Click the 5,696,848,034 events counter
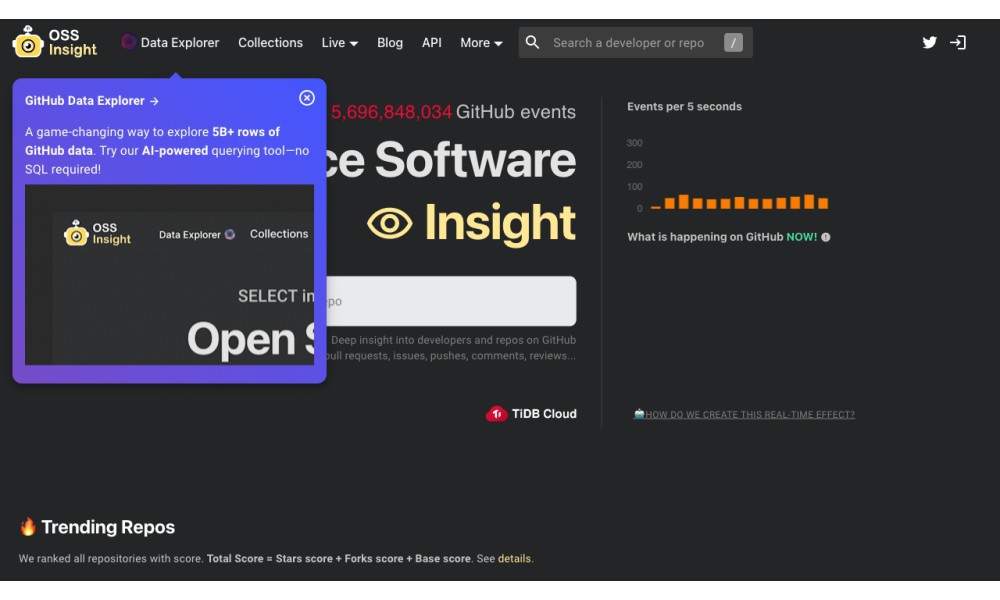Image resolution: width=1000 pixels, height=600 pixels. click(x=391, y=112)
